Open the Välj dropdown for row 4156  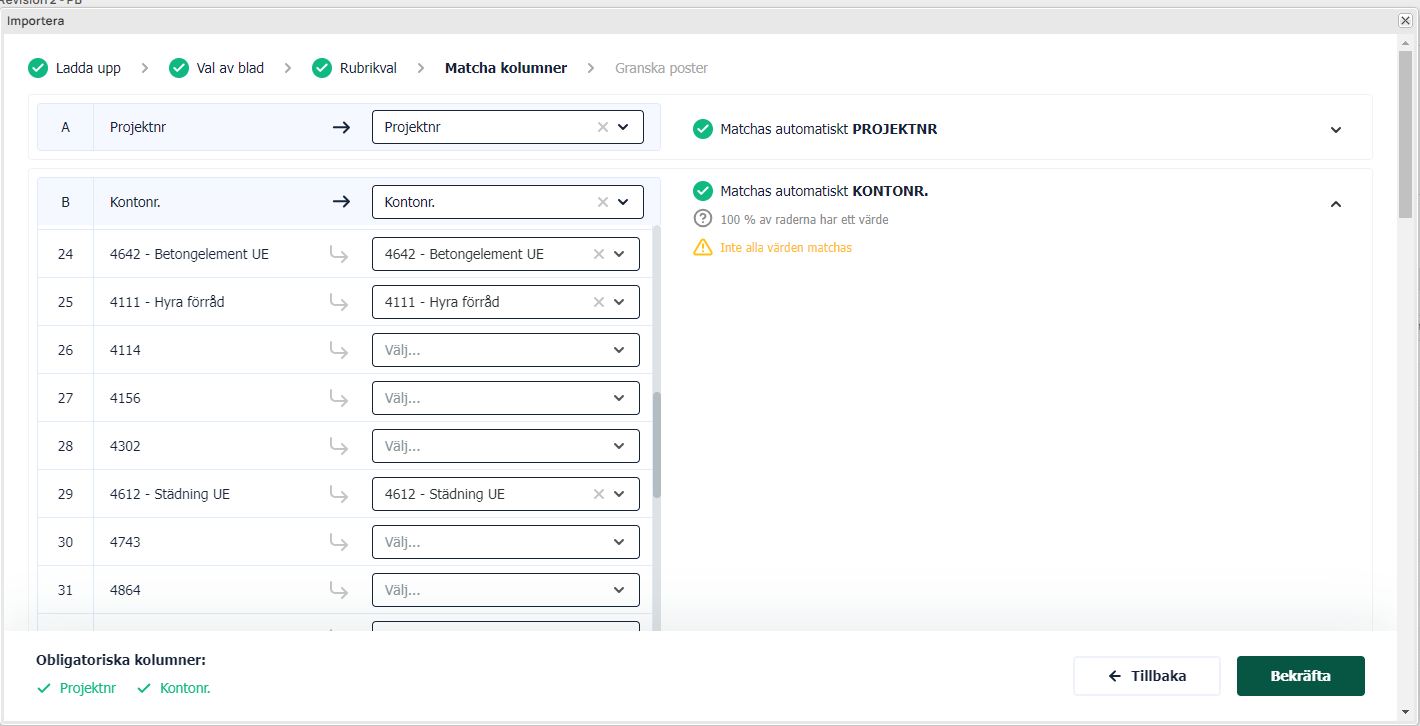pos(505,398)
